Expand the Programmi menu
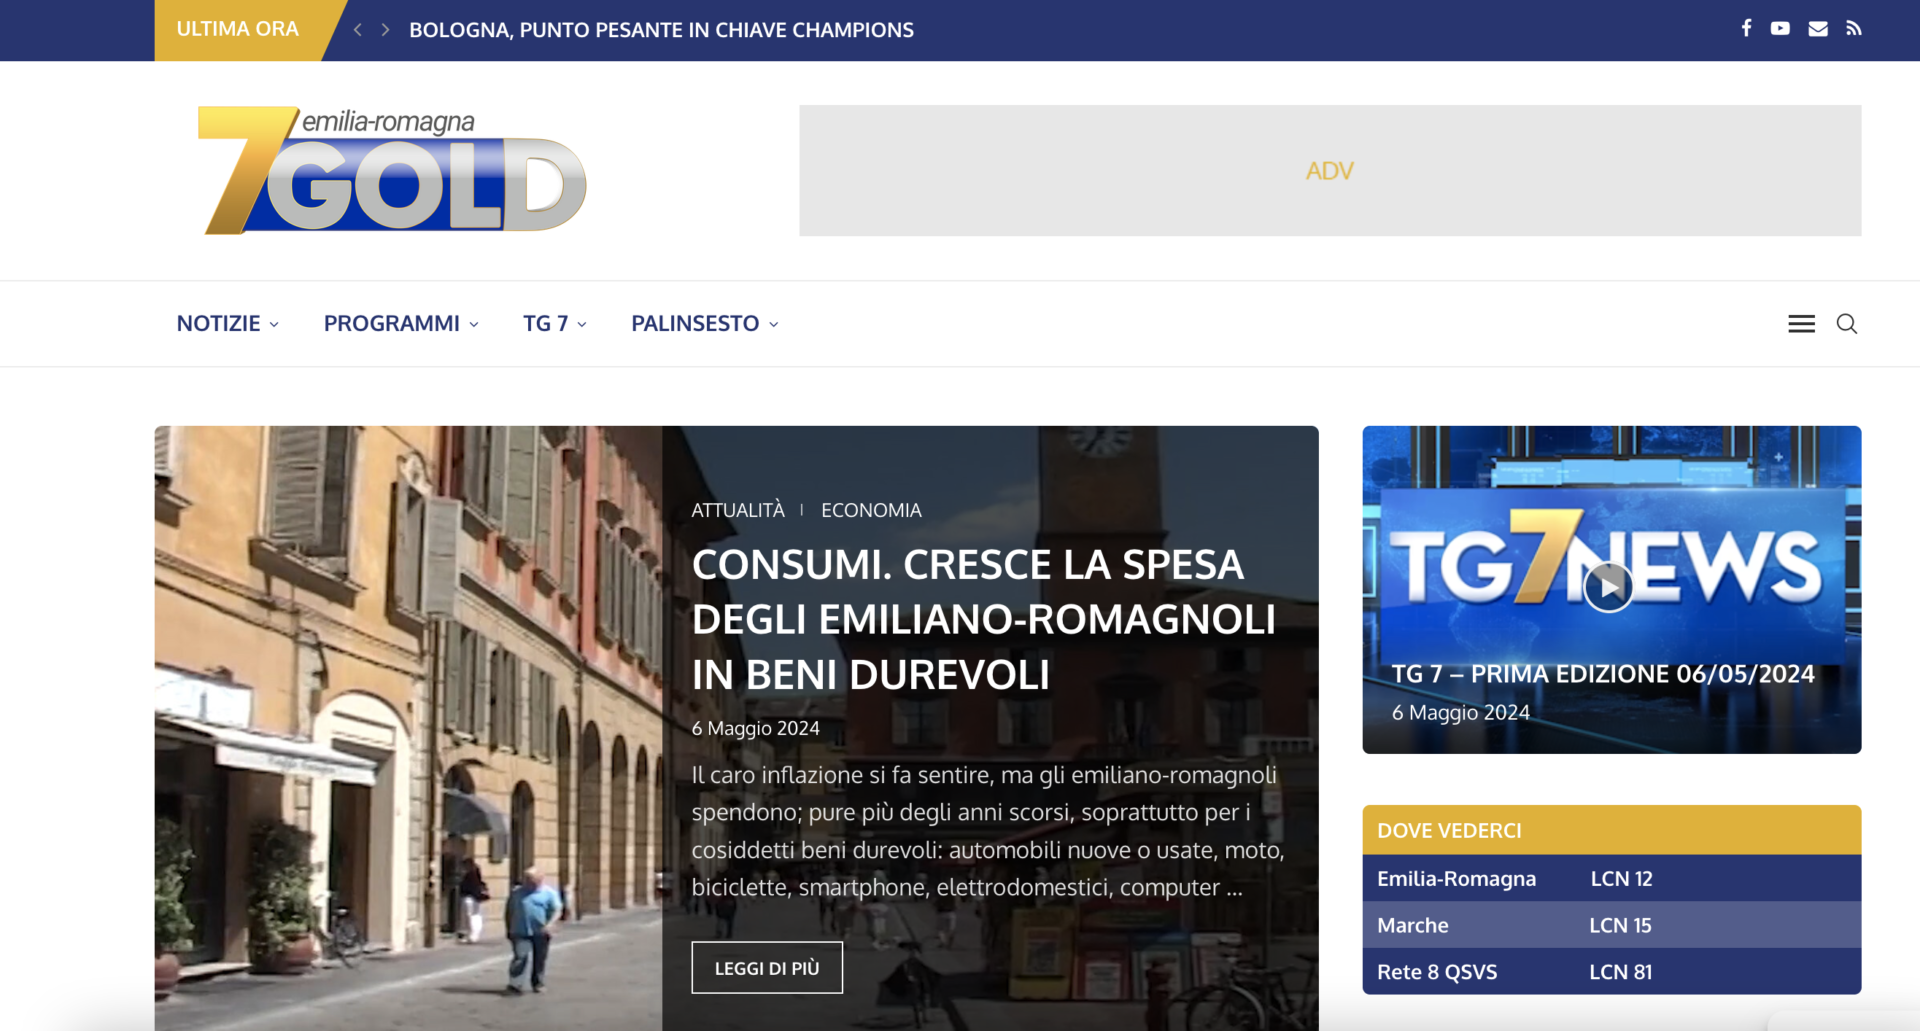 point(401,324)
